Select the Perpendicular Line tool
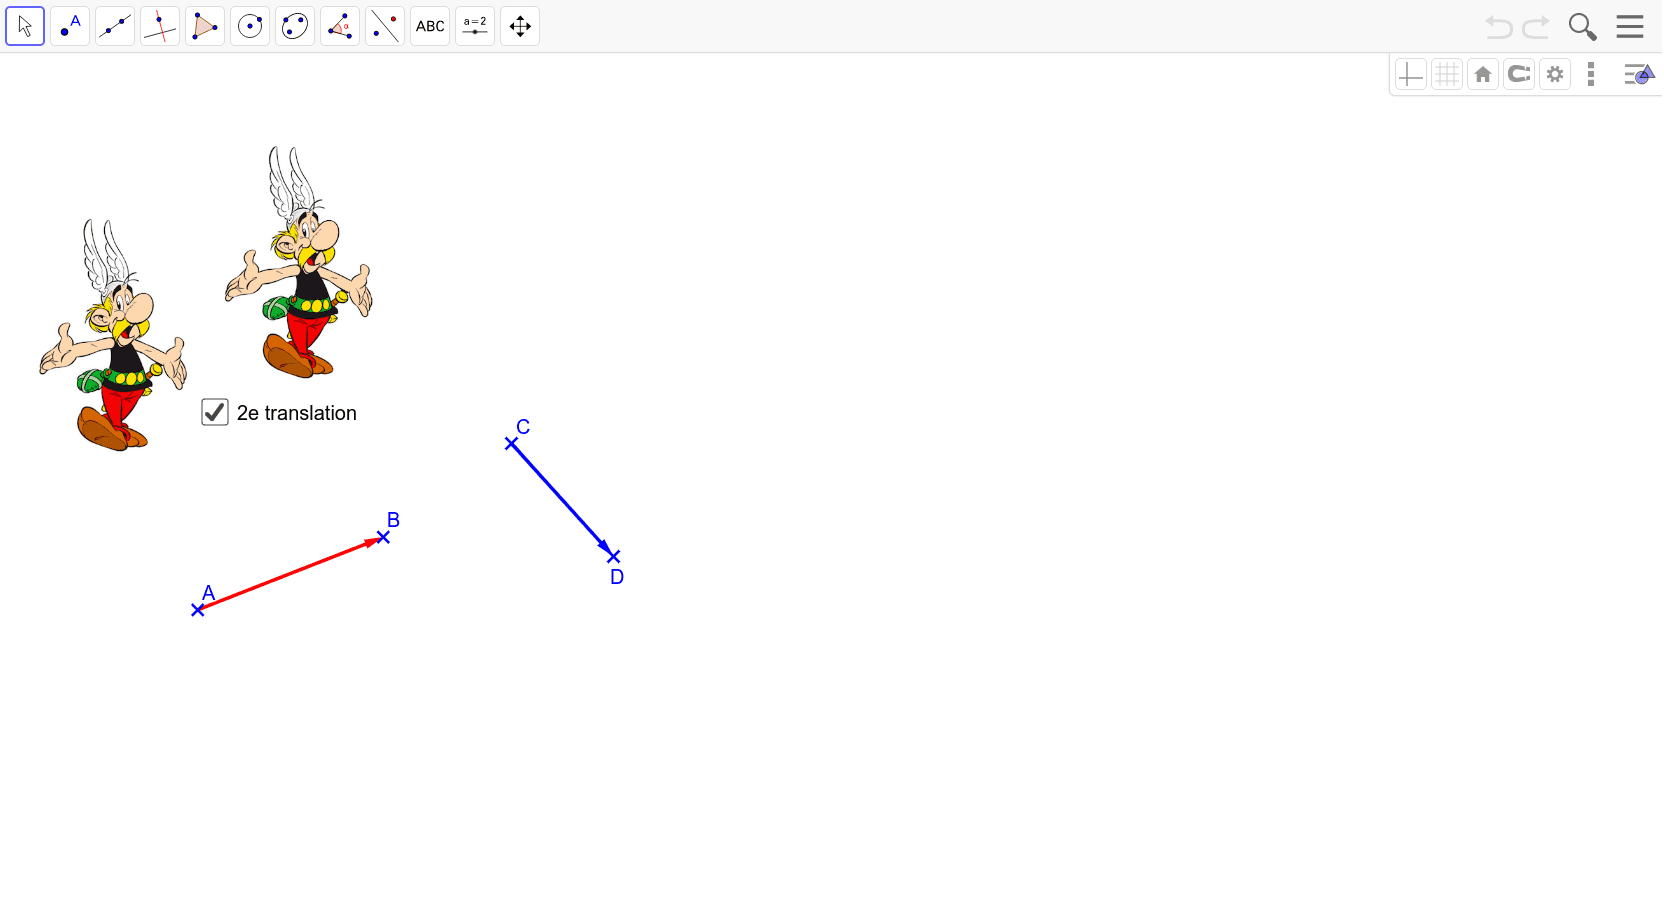This screenshot has width=1664, height=918. (160, 26)
